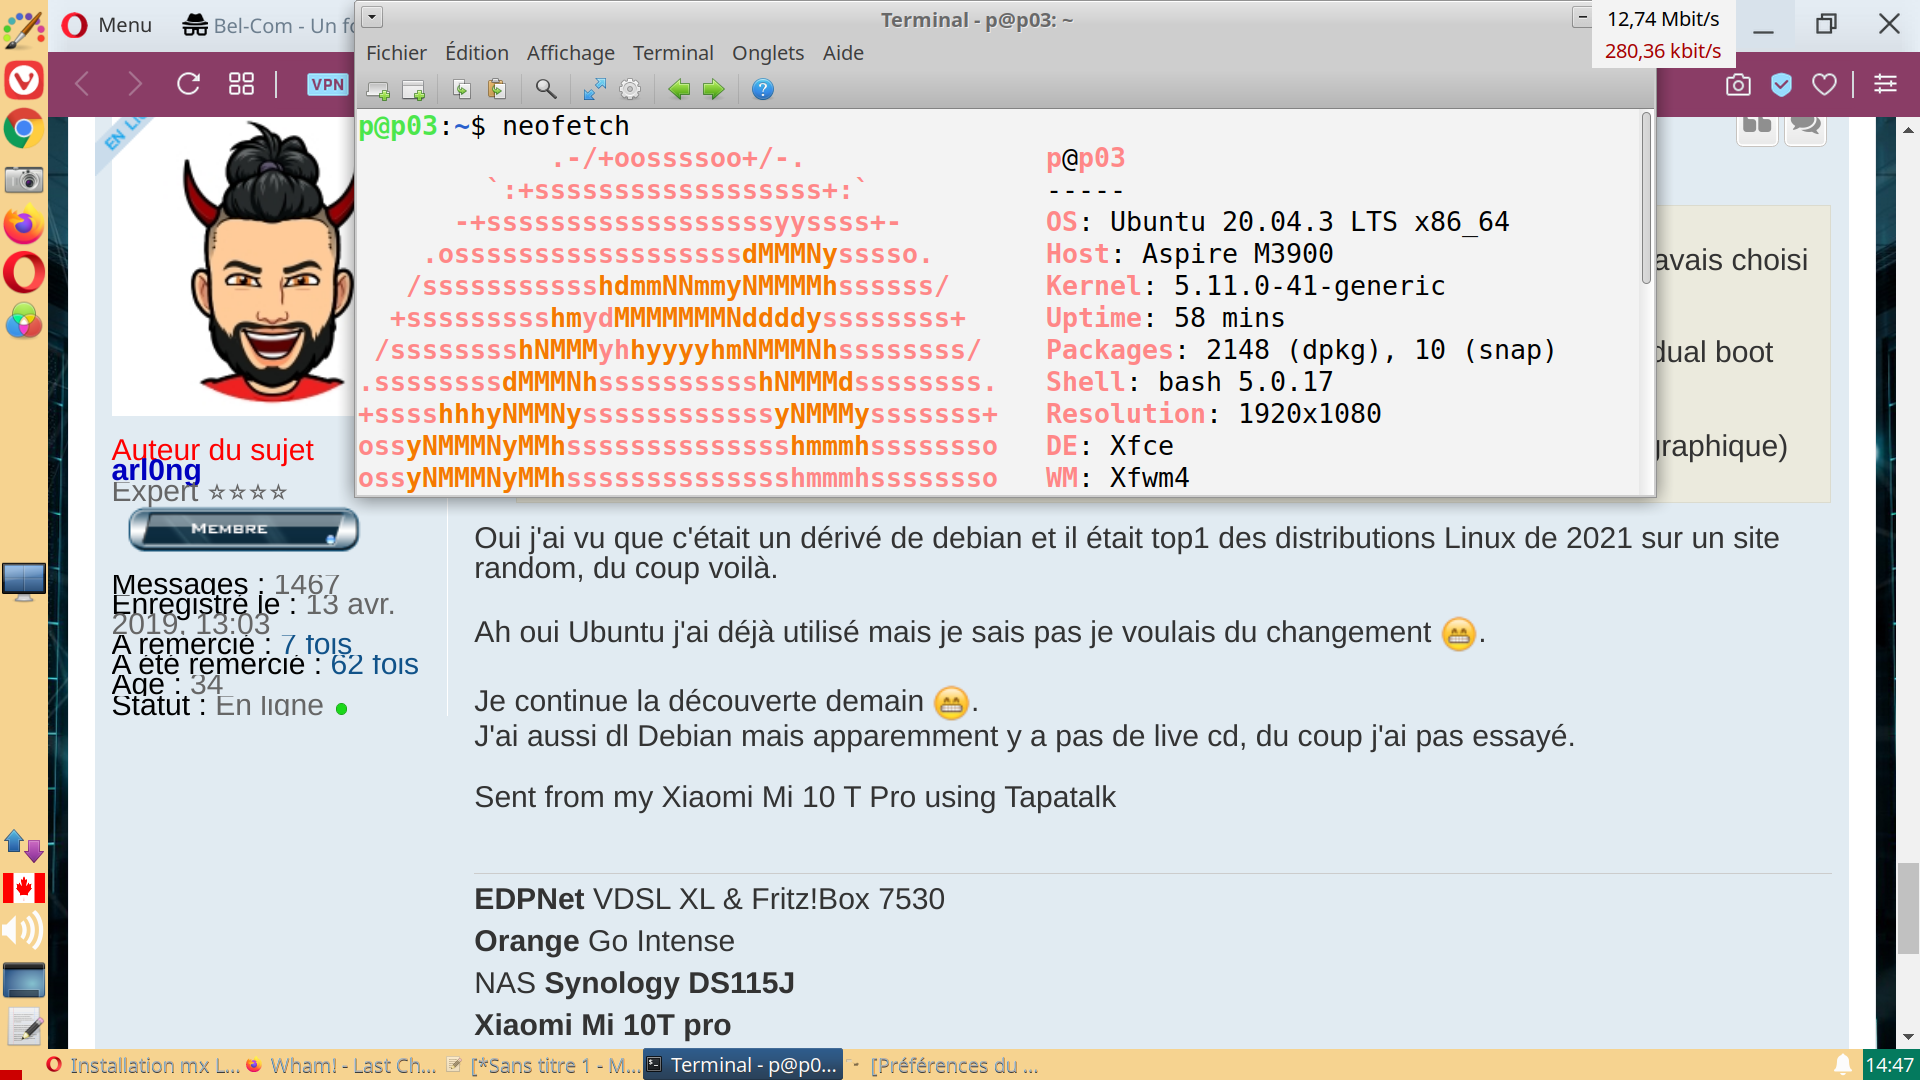Open terminal help question mark icon
Image resolution: width=1920 pixels, height=1080 pixels.
pos(762,90)
